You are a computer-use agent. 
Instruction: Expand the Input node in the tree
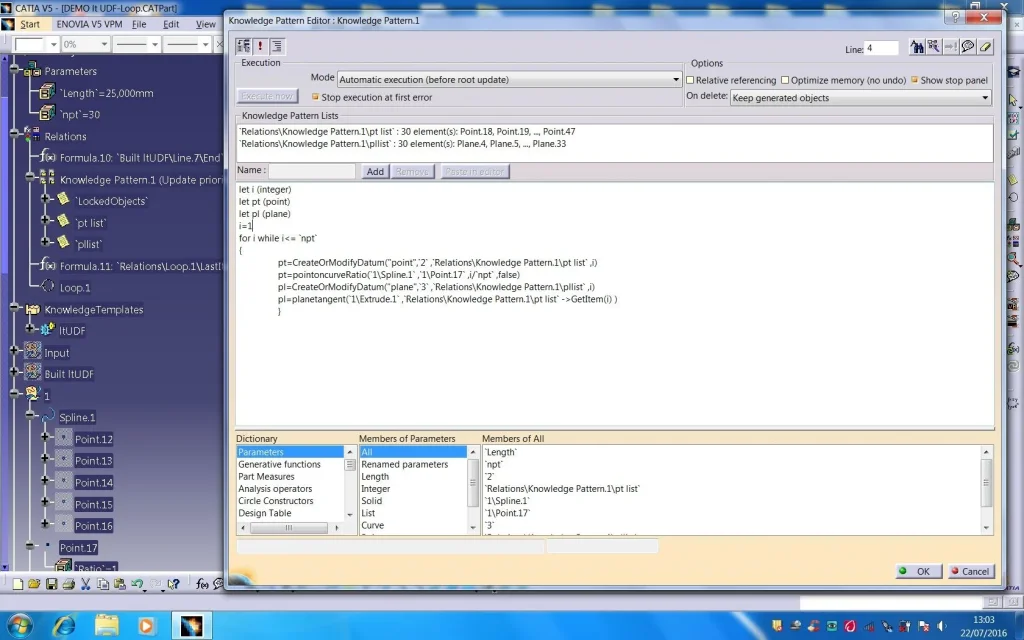coord(14,350)
